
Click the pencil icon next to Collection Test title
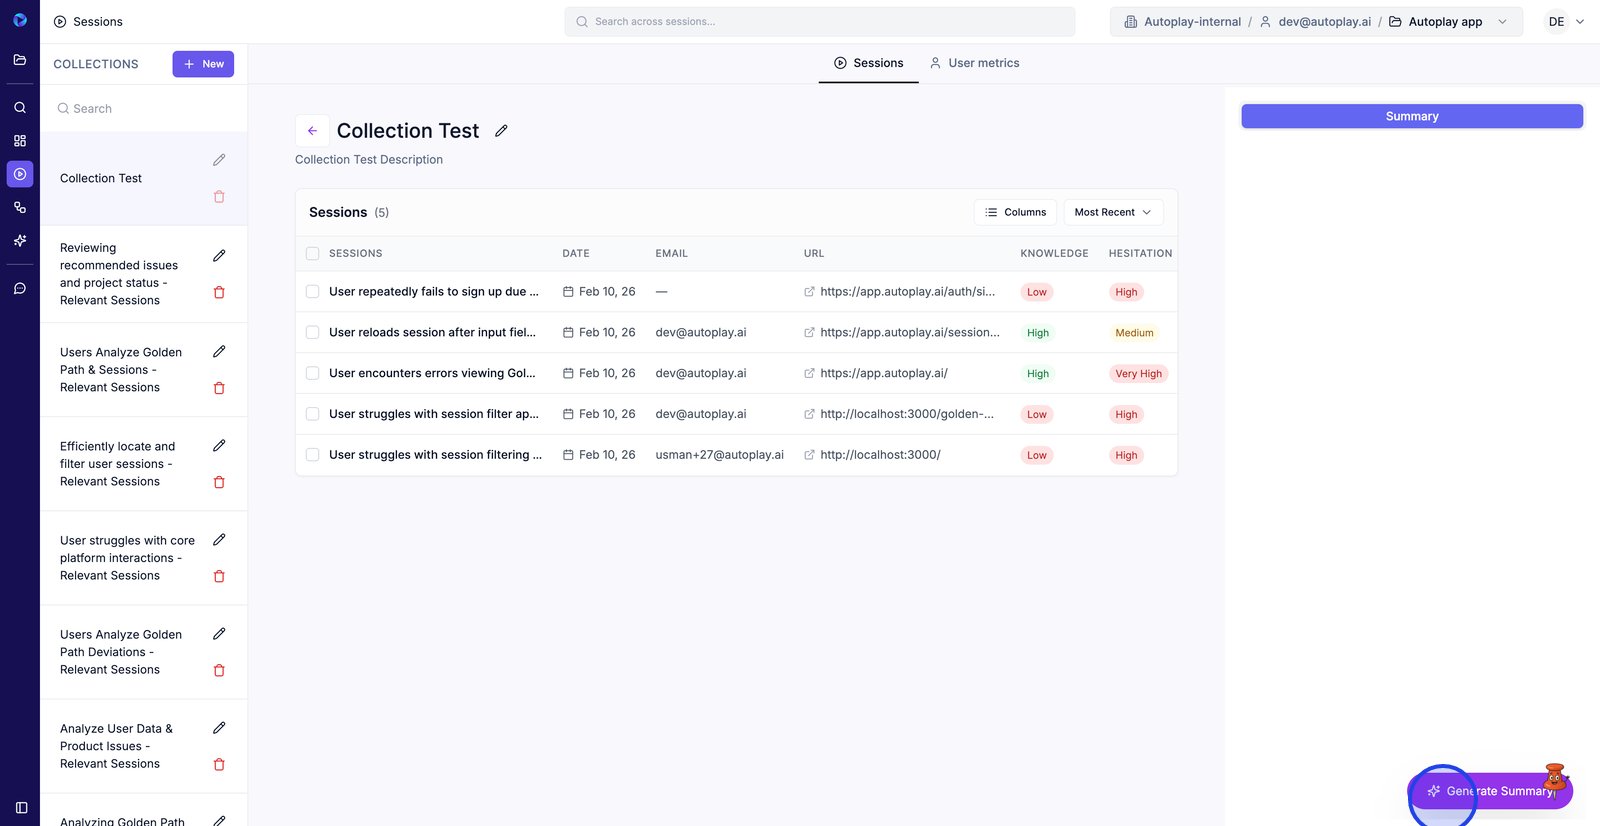coord(501,131)
